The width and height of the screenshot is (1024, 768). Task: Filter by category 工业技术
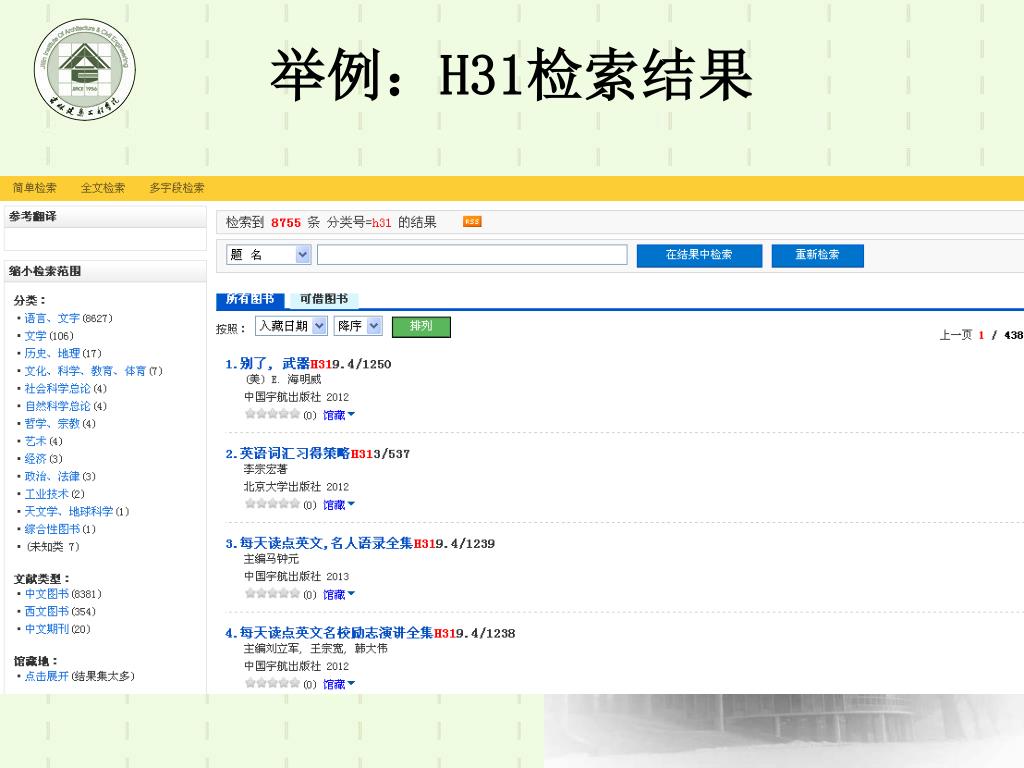click(46, 494)
